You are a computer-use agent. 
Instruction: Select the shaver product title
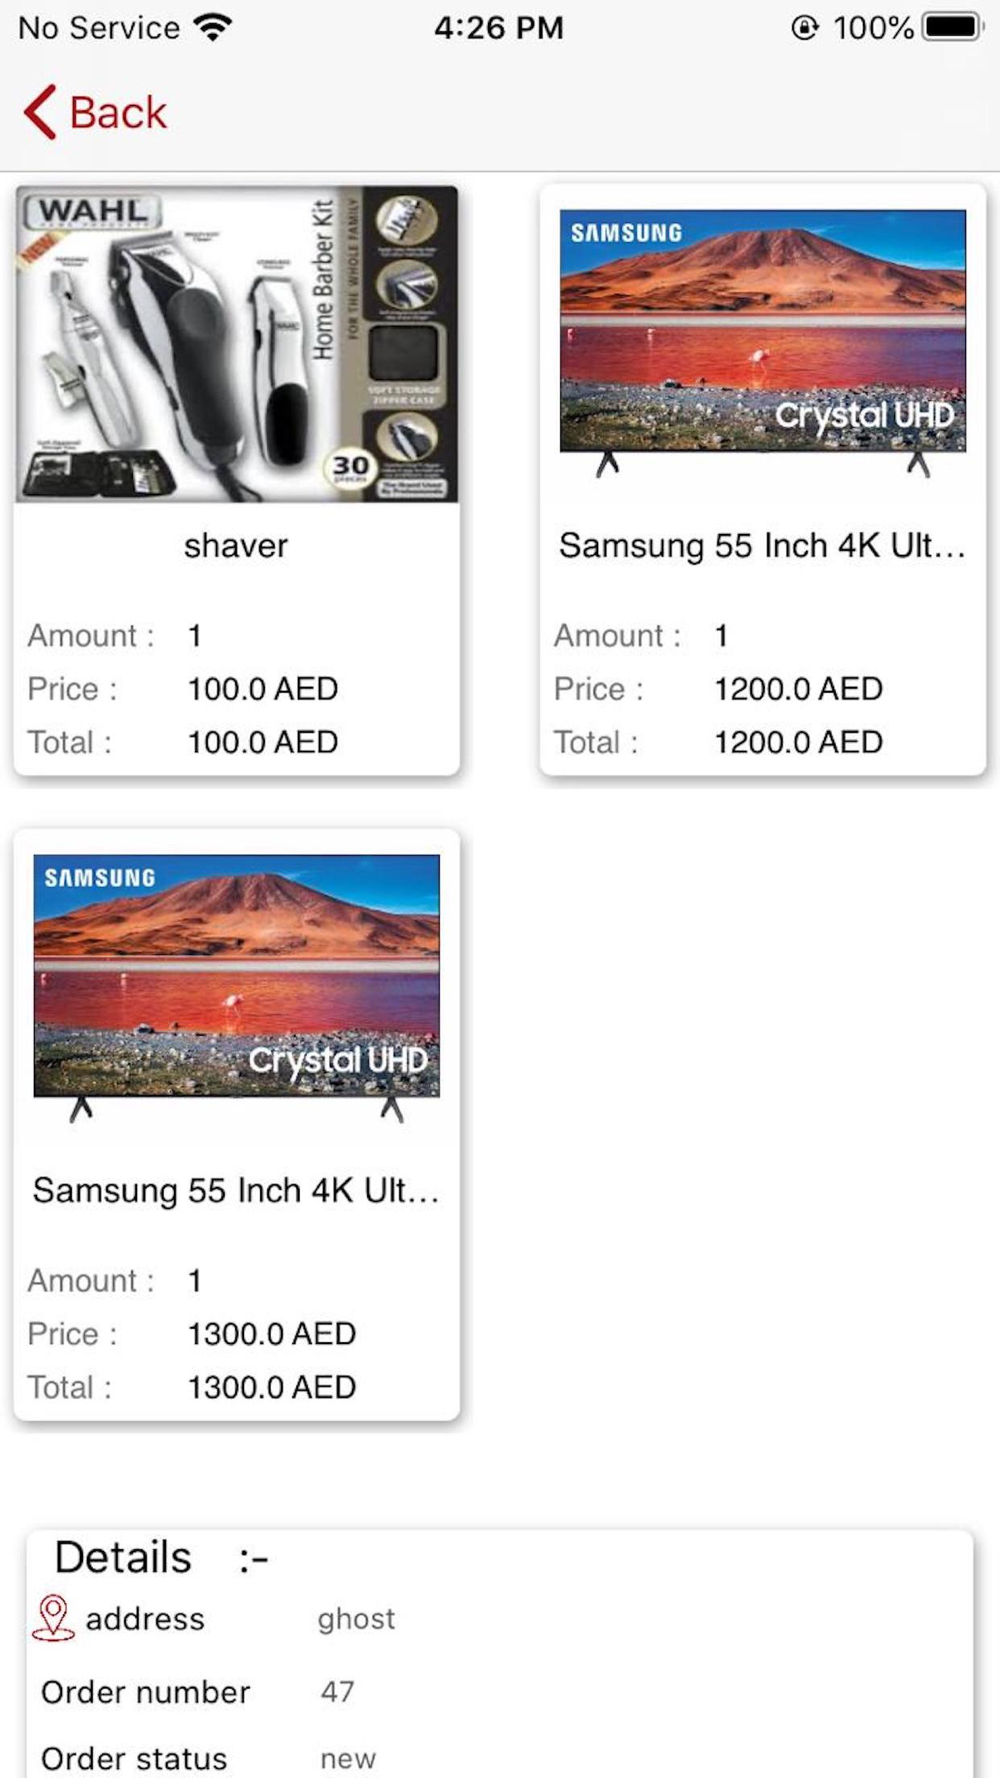click(236, 546)
